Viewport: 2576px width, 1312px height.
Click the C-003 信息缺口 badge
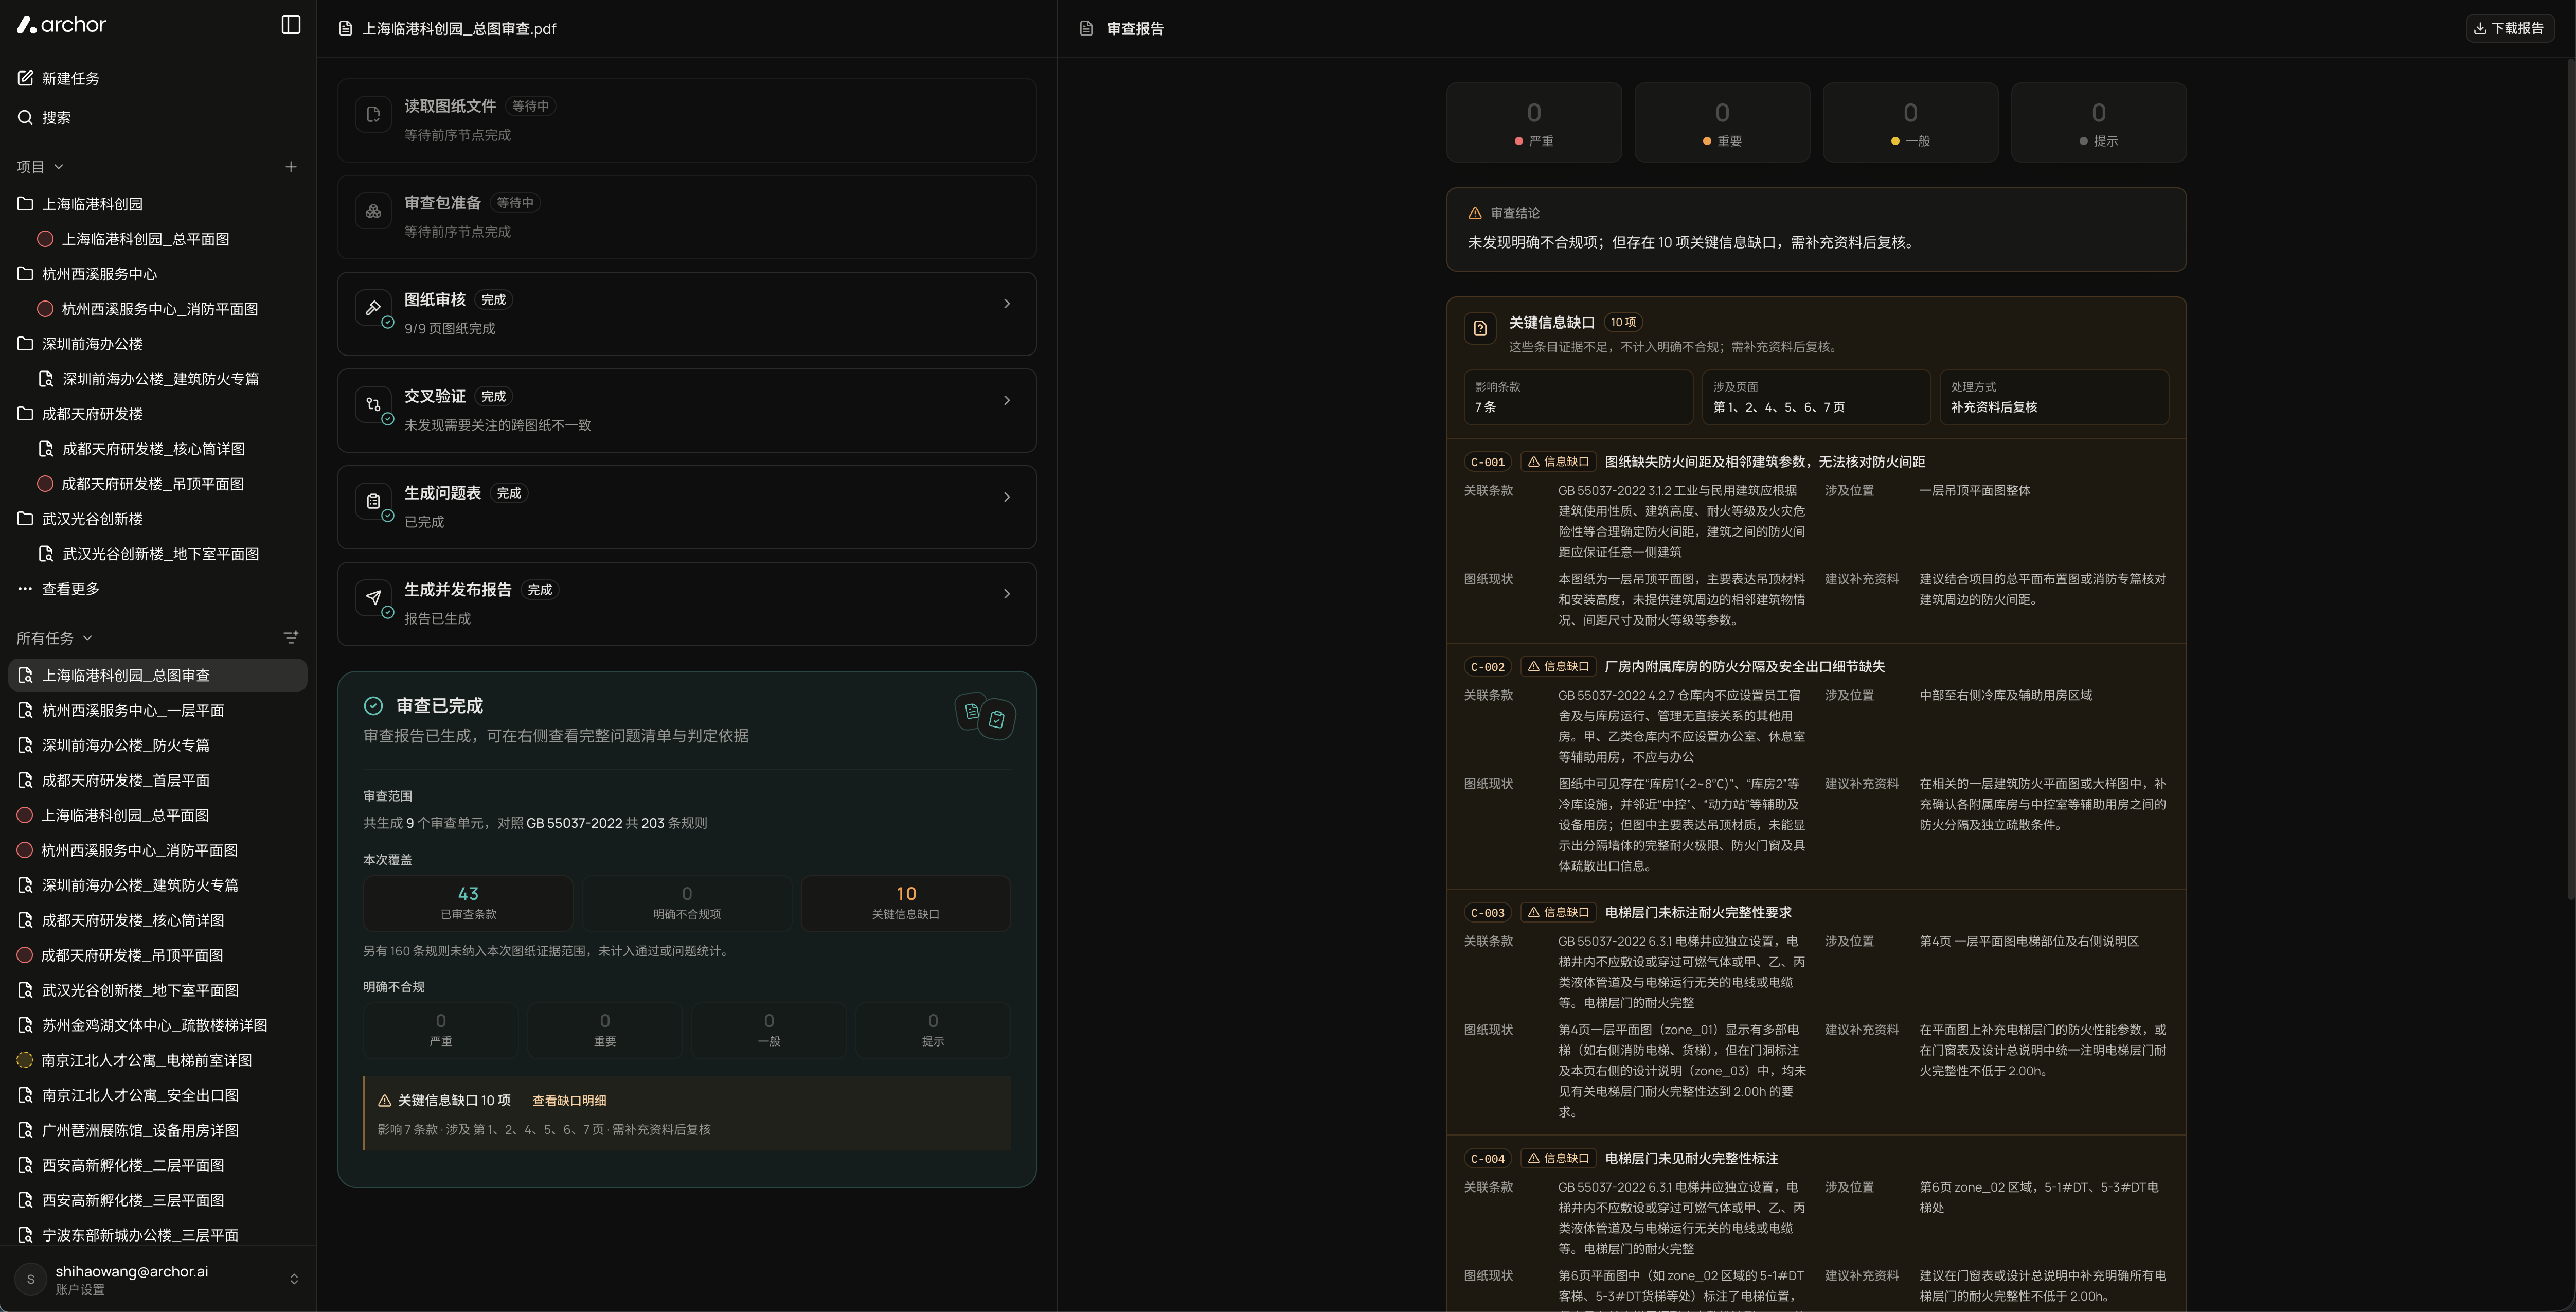click(x=1557, y=912)
